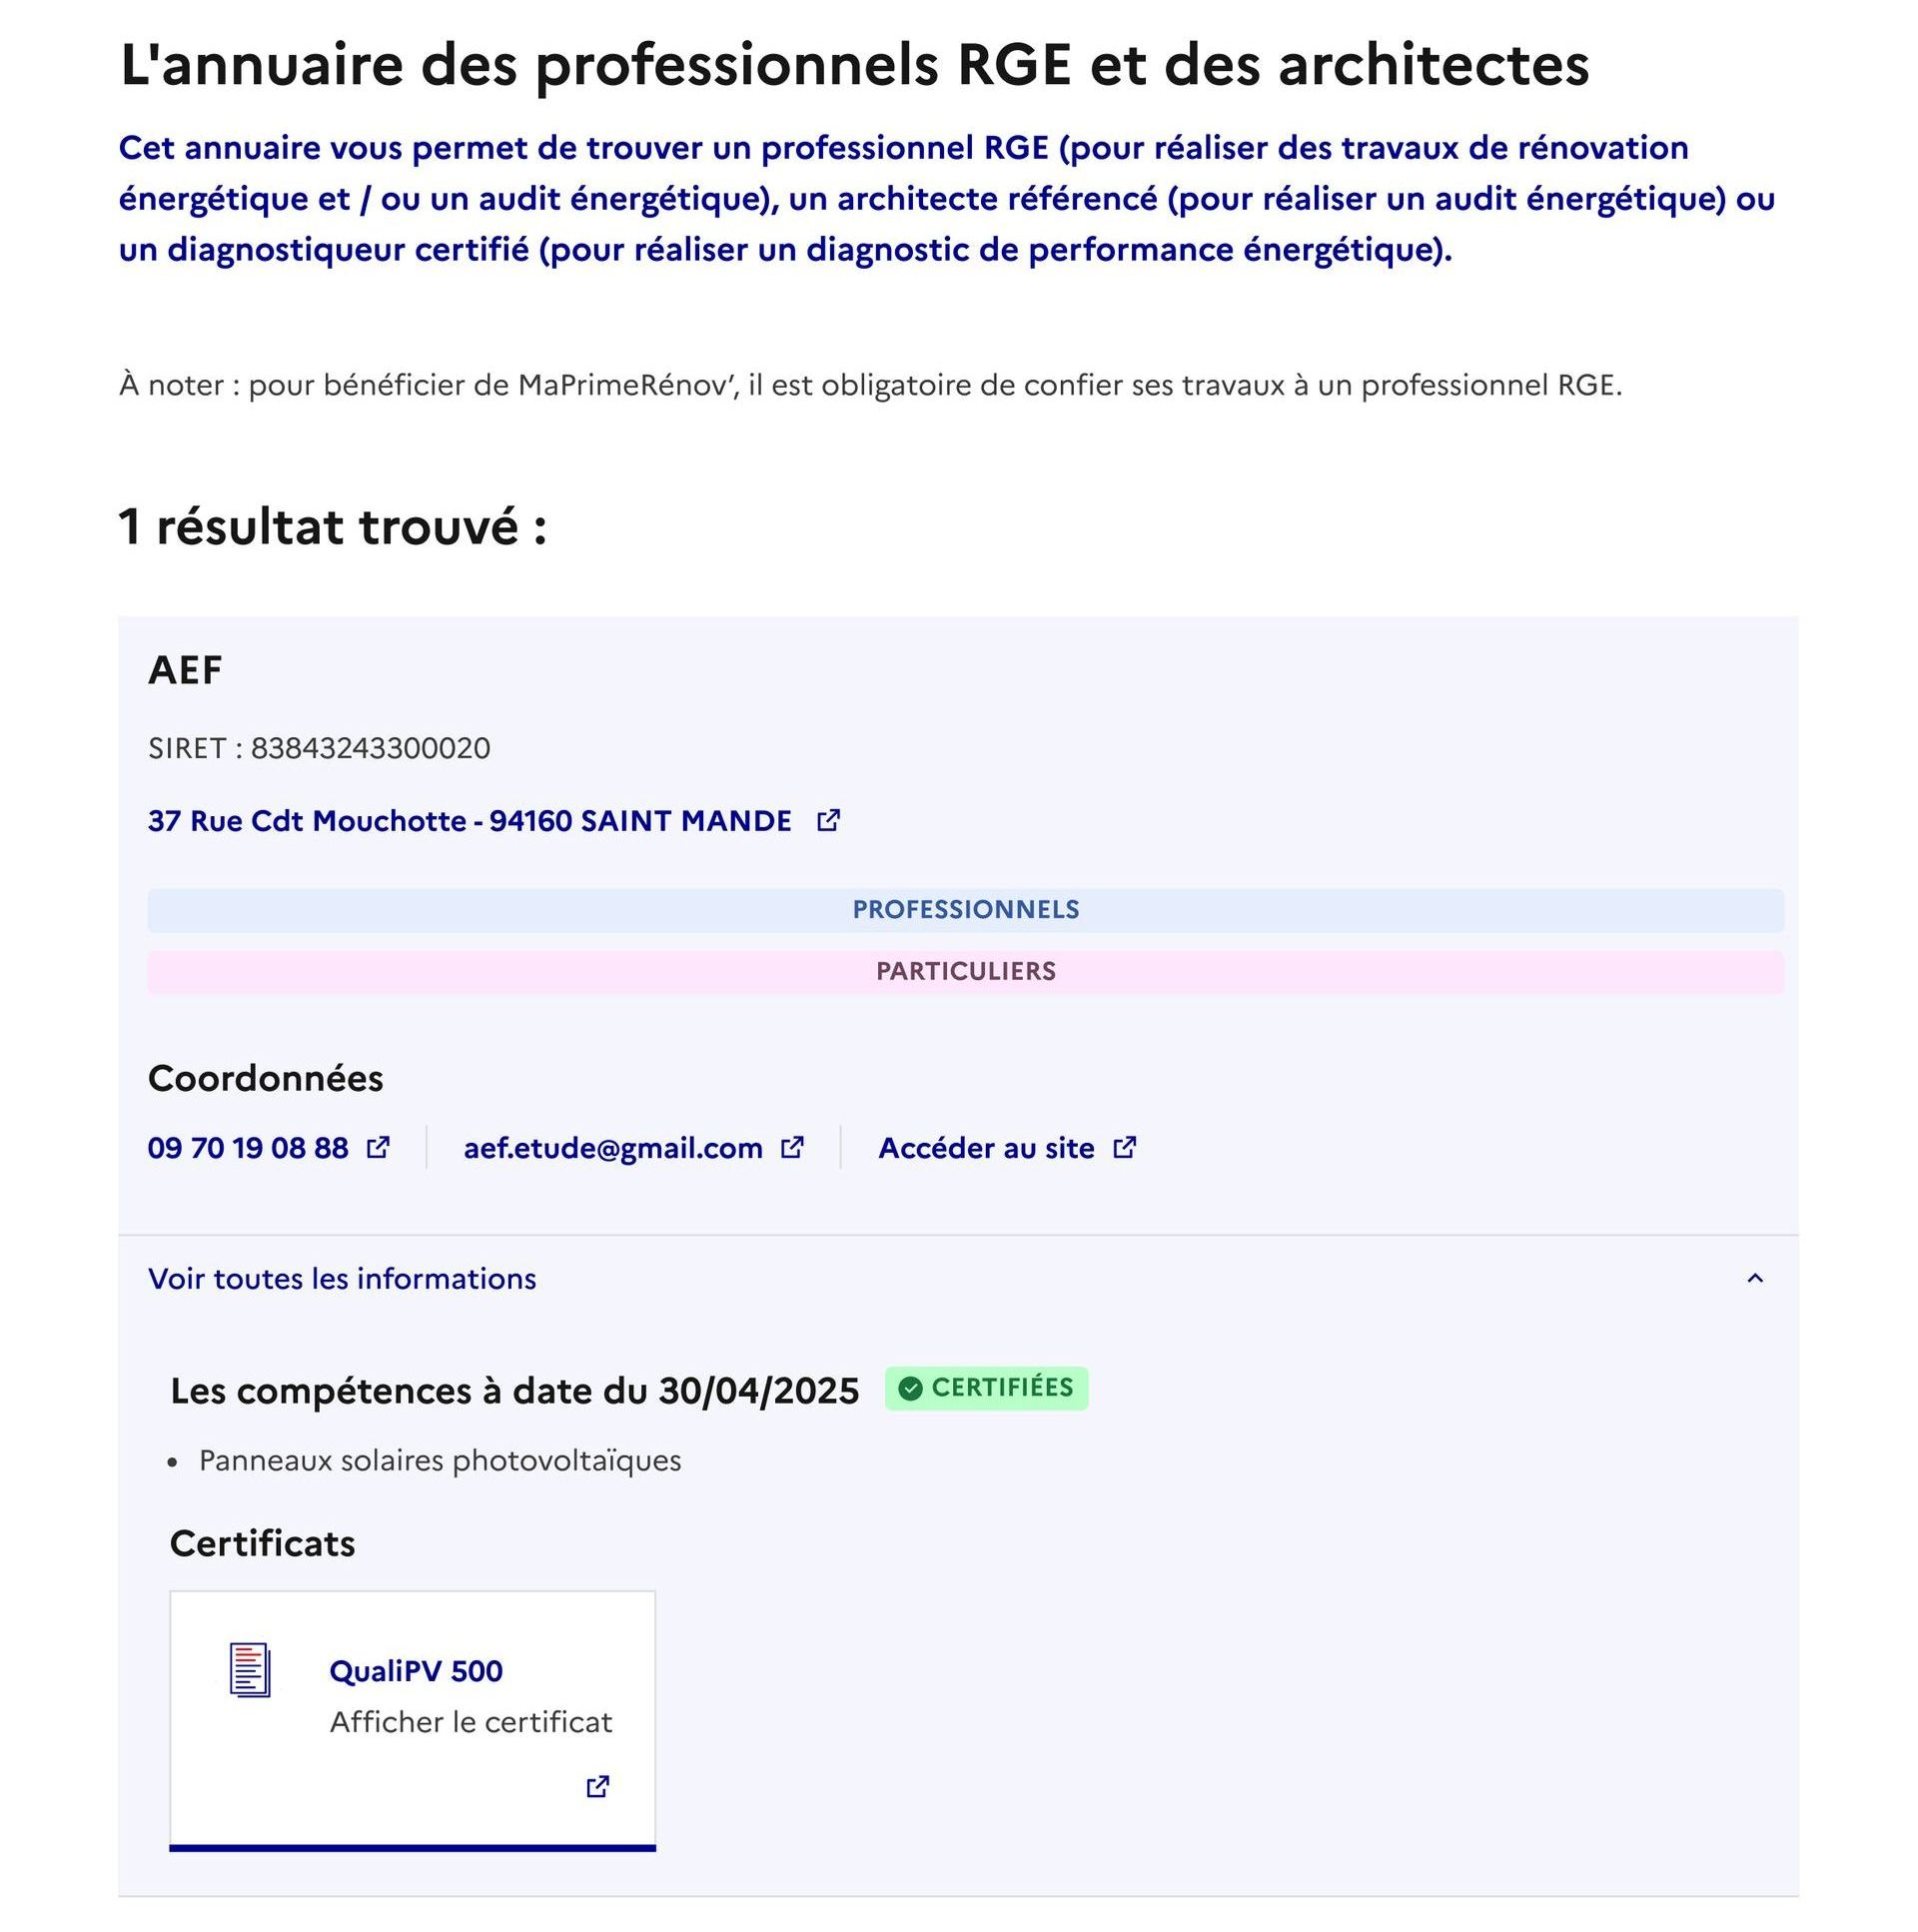The width and height of the screenshot is (1918, 1932).
Task: Call the phone number 09 70 19 08 88
Action: [248, 1148]
